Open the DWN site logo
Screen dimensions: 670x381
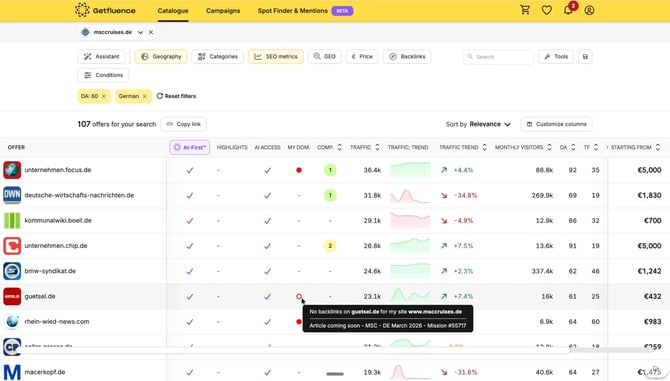(x=12, y=195)
